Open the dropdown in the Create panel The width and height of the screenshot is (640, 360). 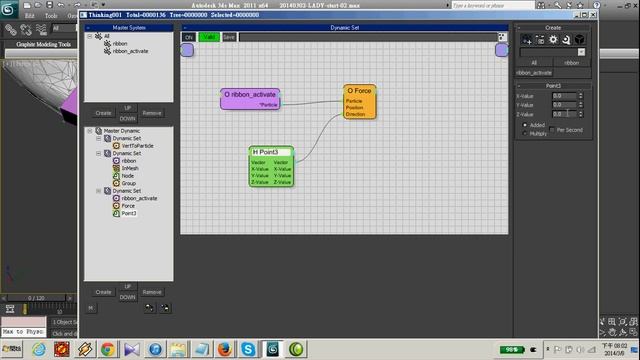581,52
